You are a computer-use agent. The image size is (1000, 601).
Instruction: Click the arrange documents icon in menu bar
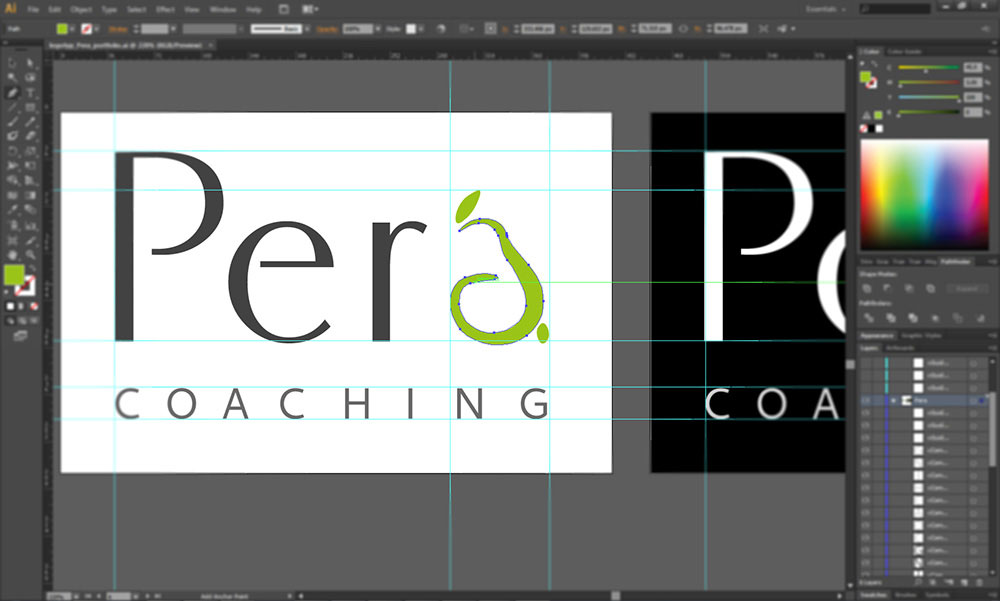tap(312, 8)
